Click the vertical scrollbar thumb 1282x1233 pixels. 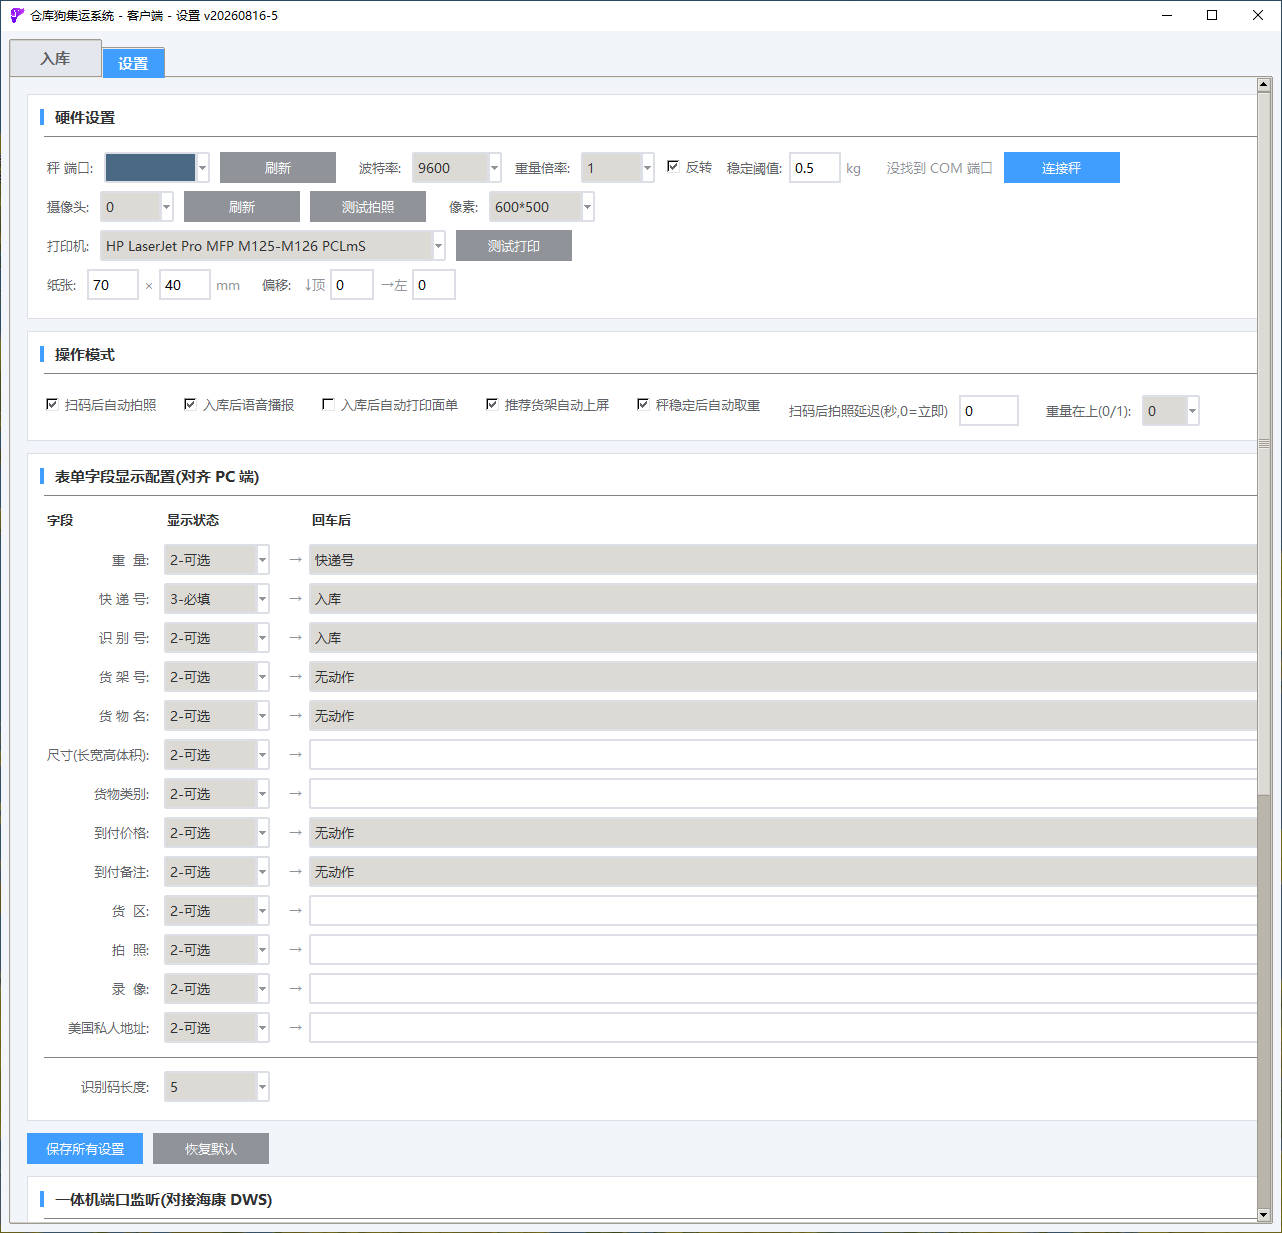coord(1264,445)
